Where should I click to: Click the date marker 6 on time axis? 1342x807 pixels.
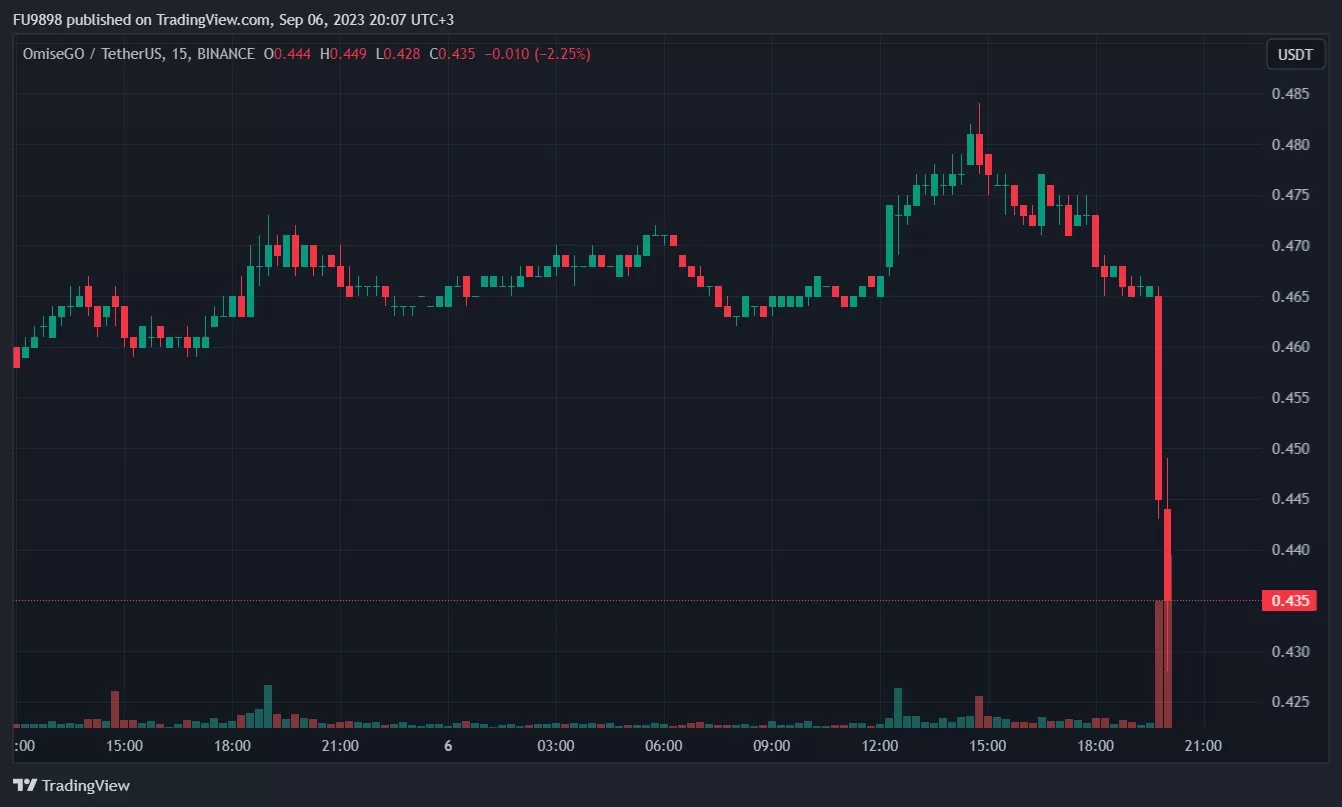pyautogui.click(x=448, y=745)
